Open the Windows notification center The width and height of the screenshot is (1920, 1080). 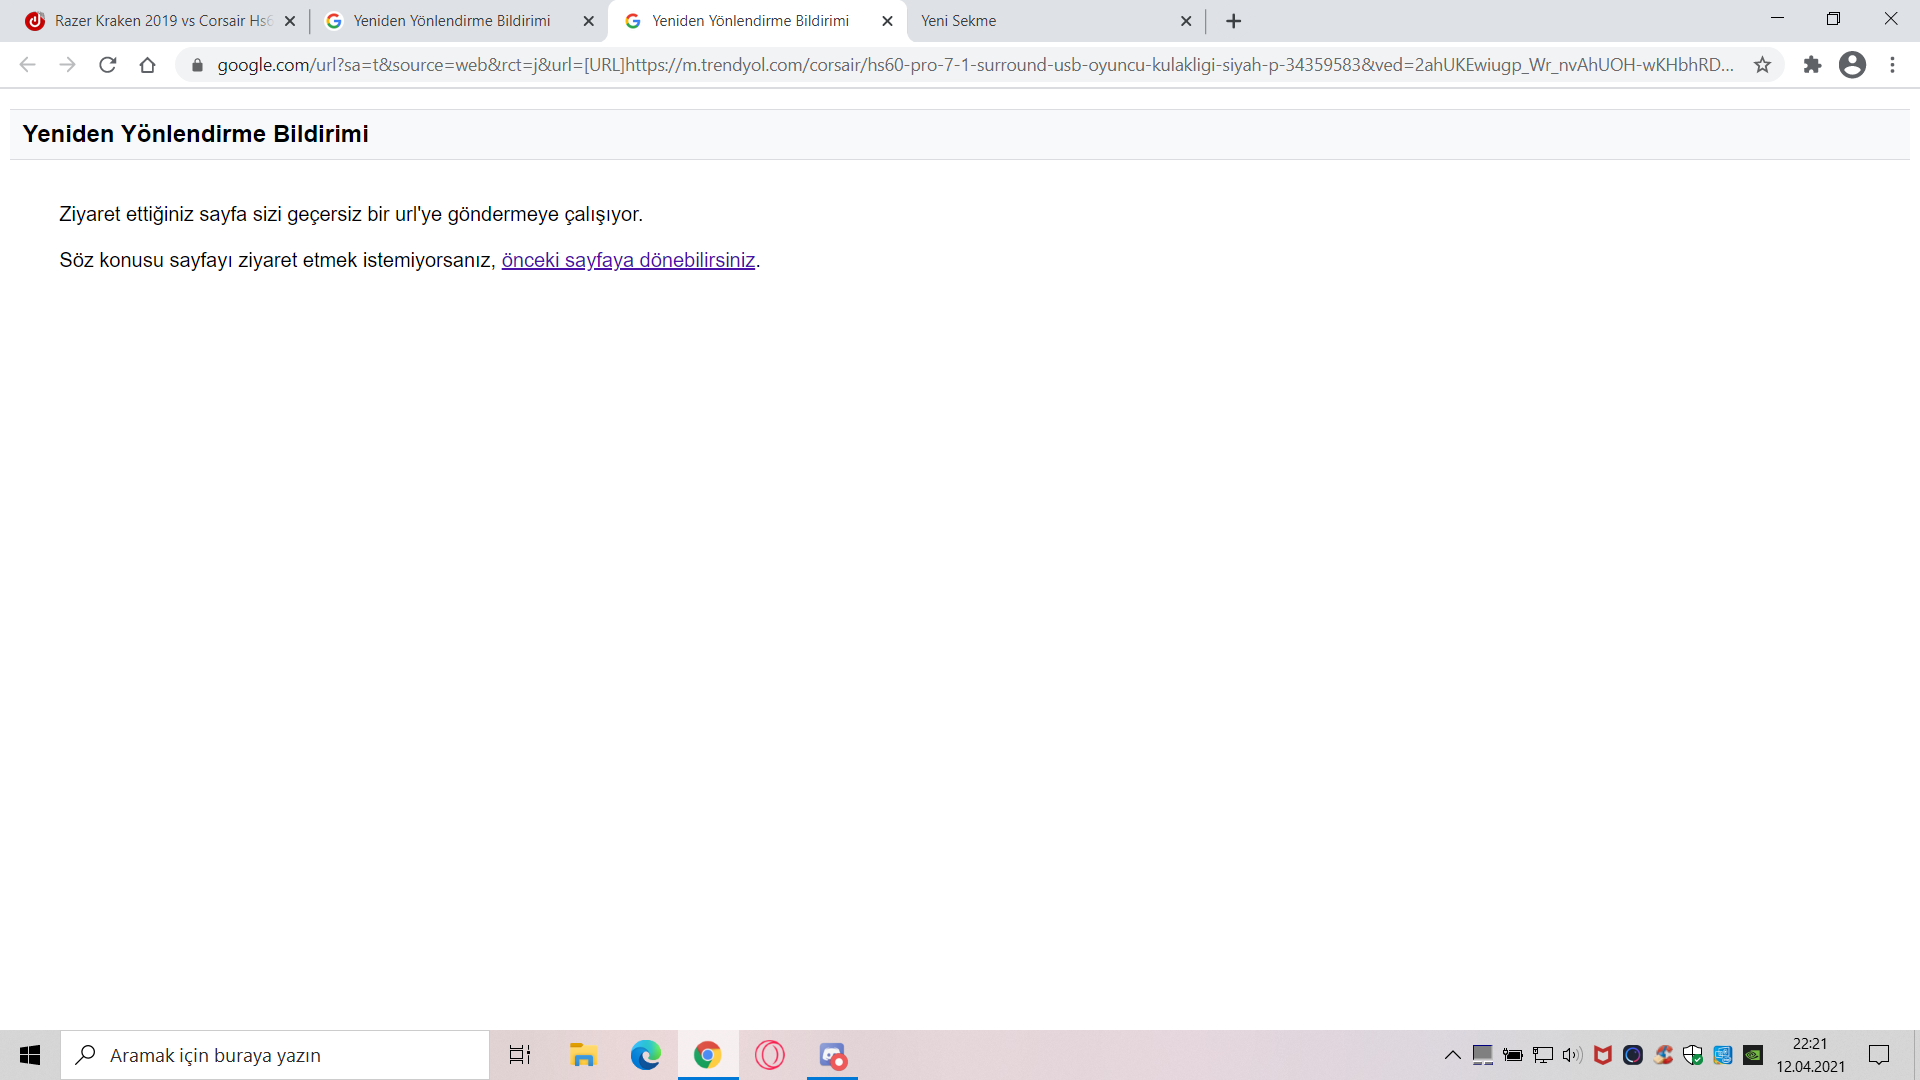point(1879,1055)
